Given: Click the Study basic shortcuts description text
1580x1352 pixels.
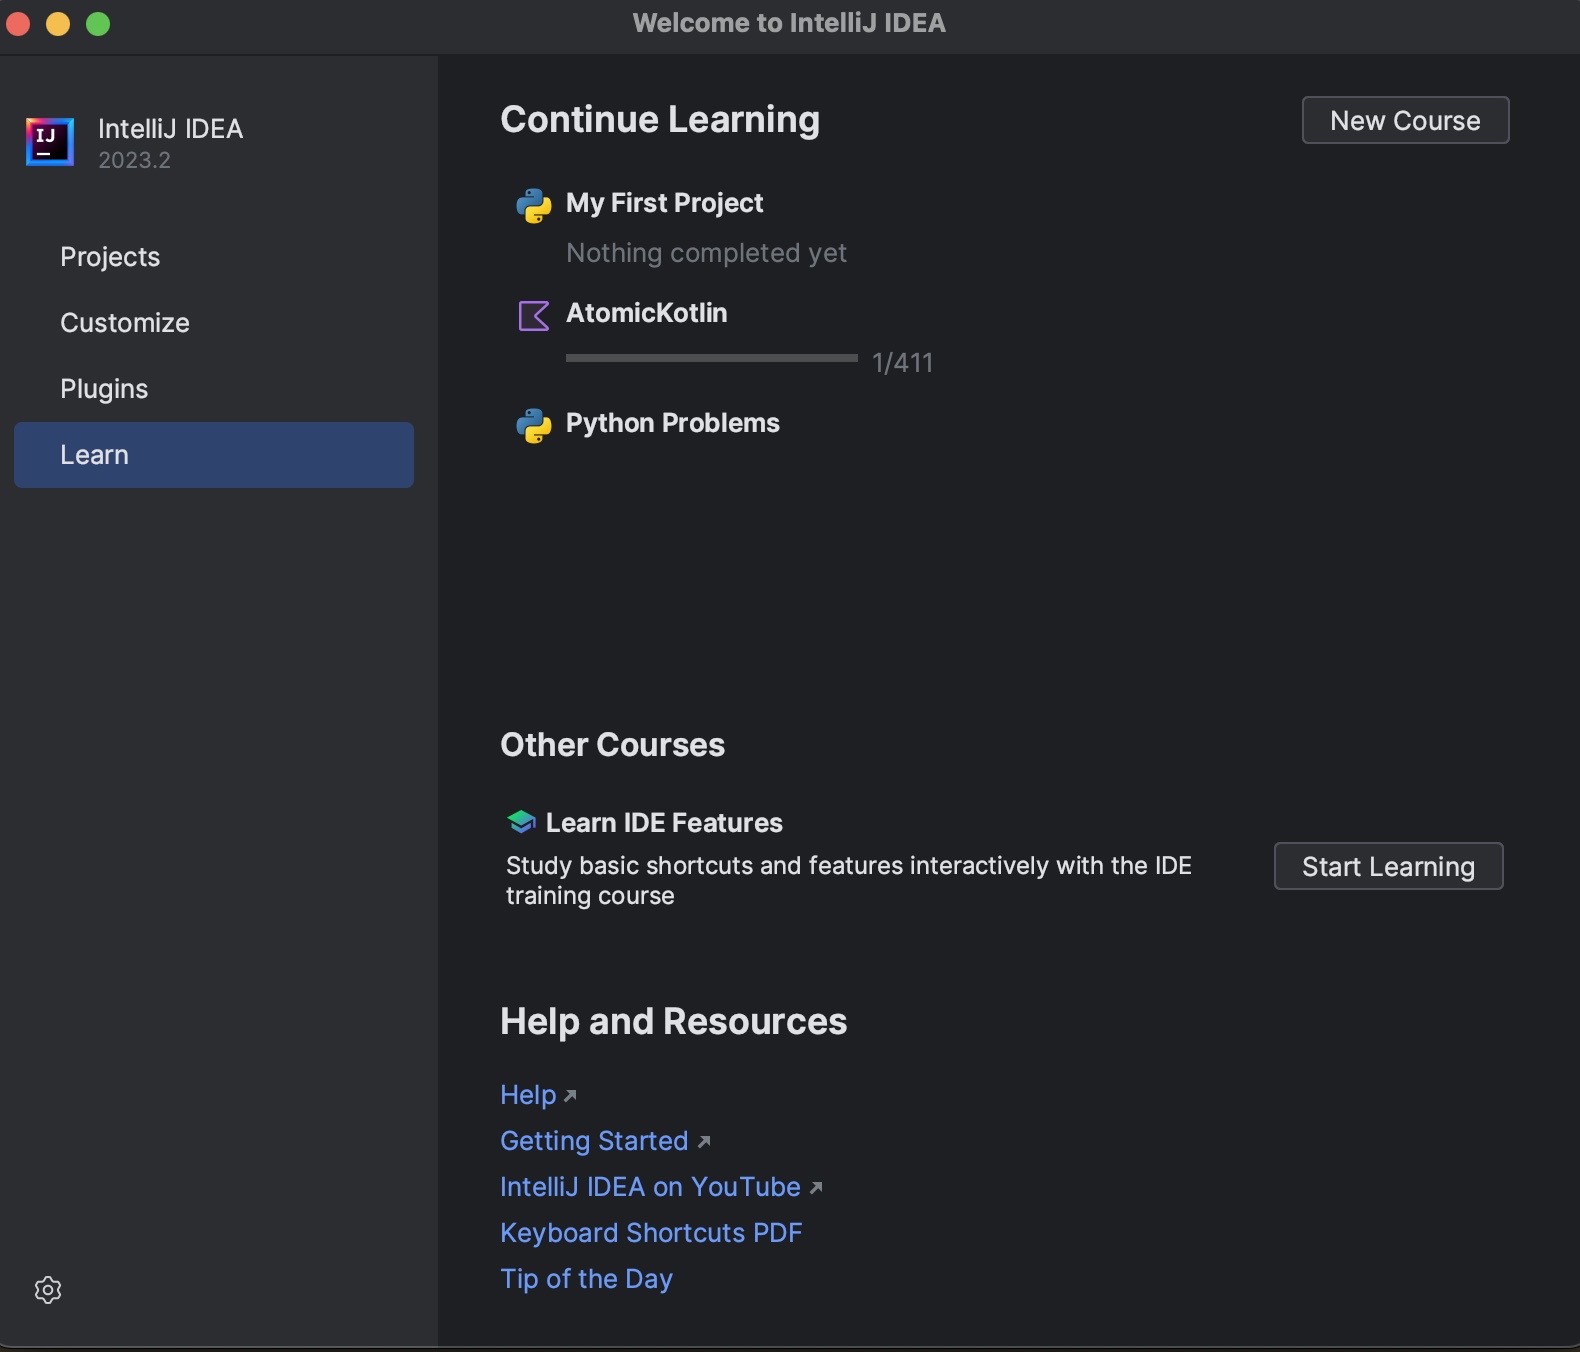Looking at the screenshot, I should coord(848,881).
